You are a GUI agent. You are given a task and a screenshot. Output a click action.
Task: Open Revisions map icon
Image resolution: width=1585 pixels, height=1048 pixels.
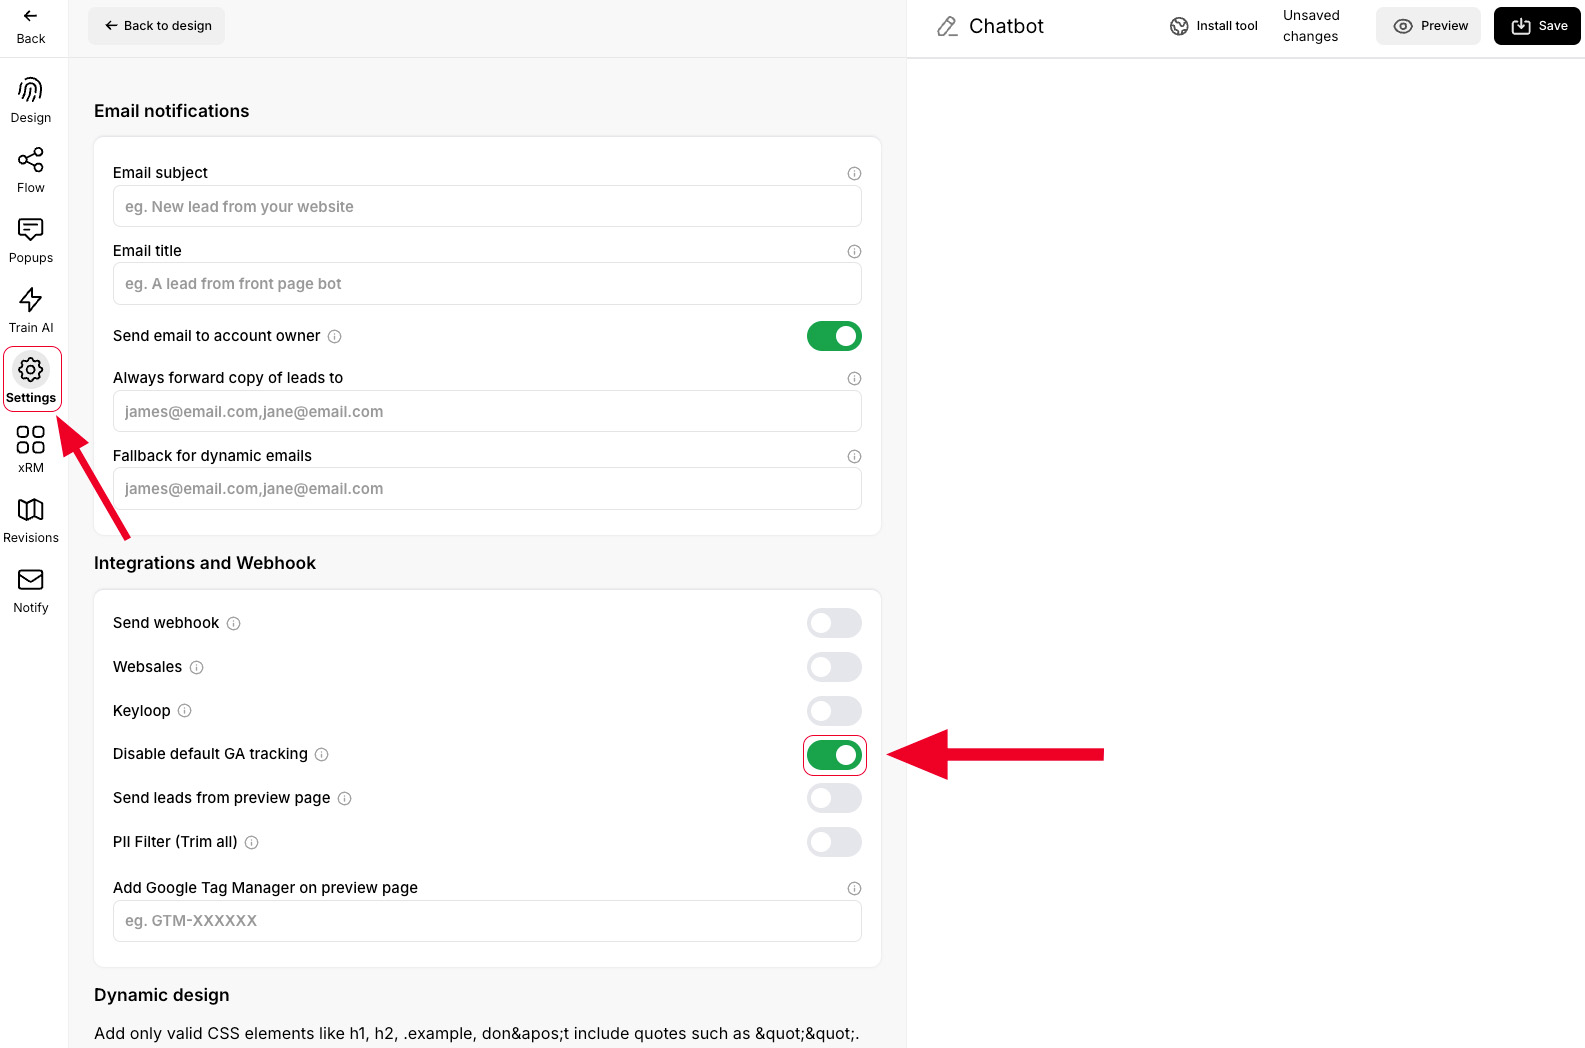pos(31,510)
